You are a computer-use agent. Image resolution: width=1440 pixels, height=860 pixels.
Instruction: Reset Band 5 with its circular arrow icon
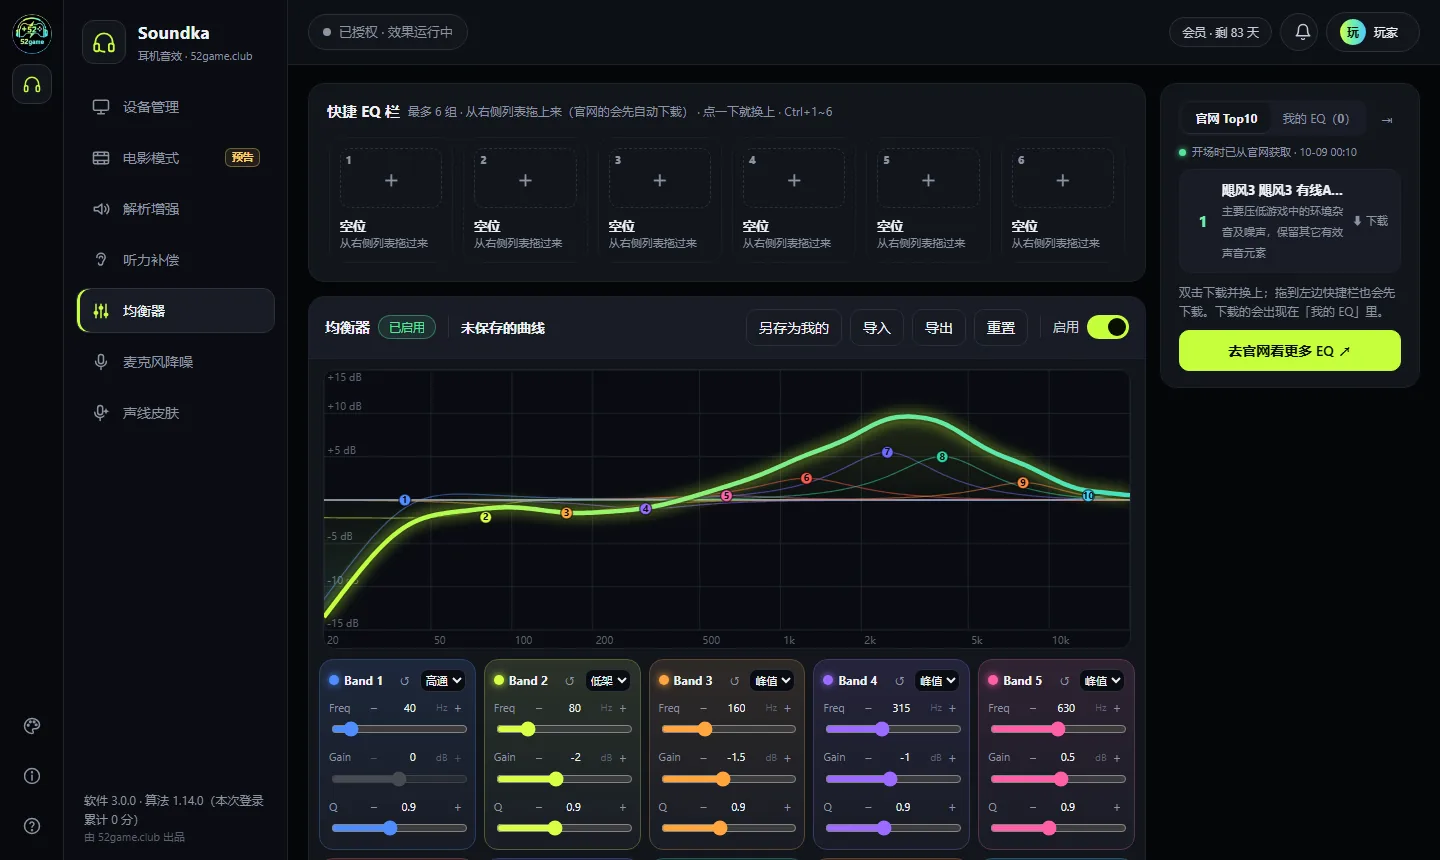pyautogui.click(x=1065, y=681)
